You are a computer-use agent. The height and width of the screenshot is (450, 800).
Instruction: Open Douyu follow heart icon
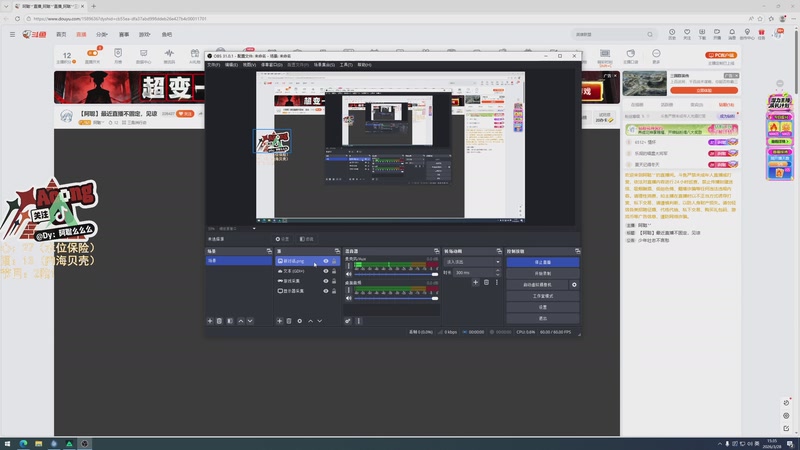687,33
